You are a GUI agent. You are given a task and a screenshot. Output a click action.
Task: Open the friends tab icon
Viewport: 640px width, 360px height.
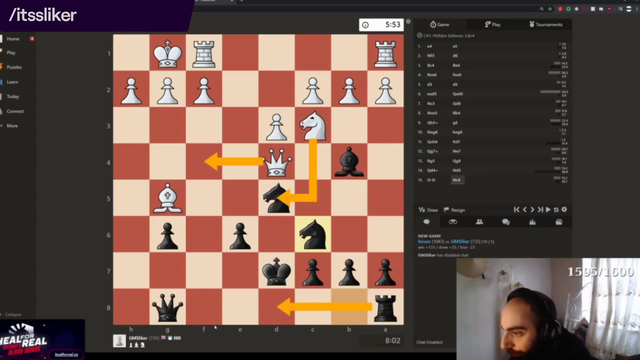click(x=480, y=222)
